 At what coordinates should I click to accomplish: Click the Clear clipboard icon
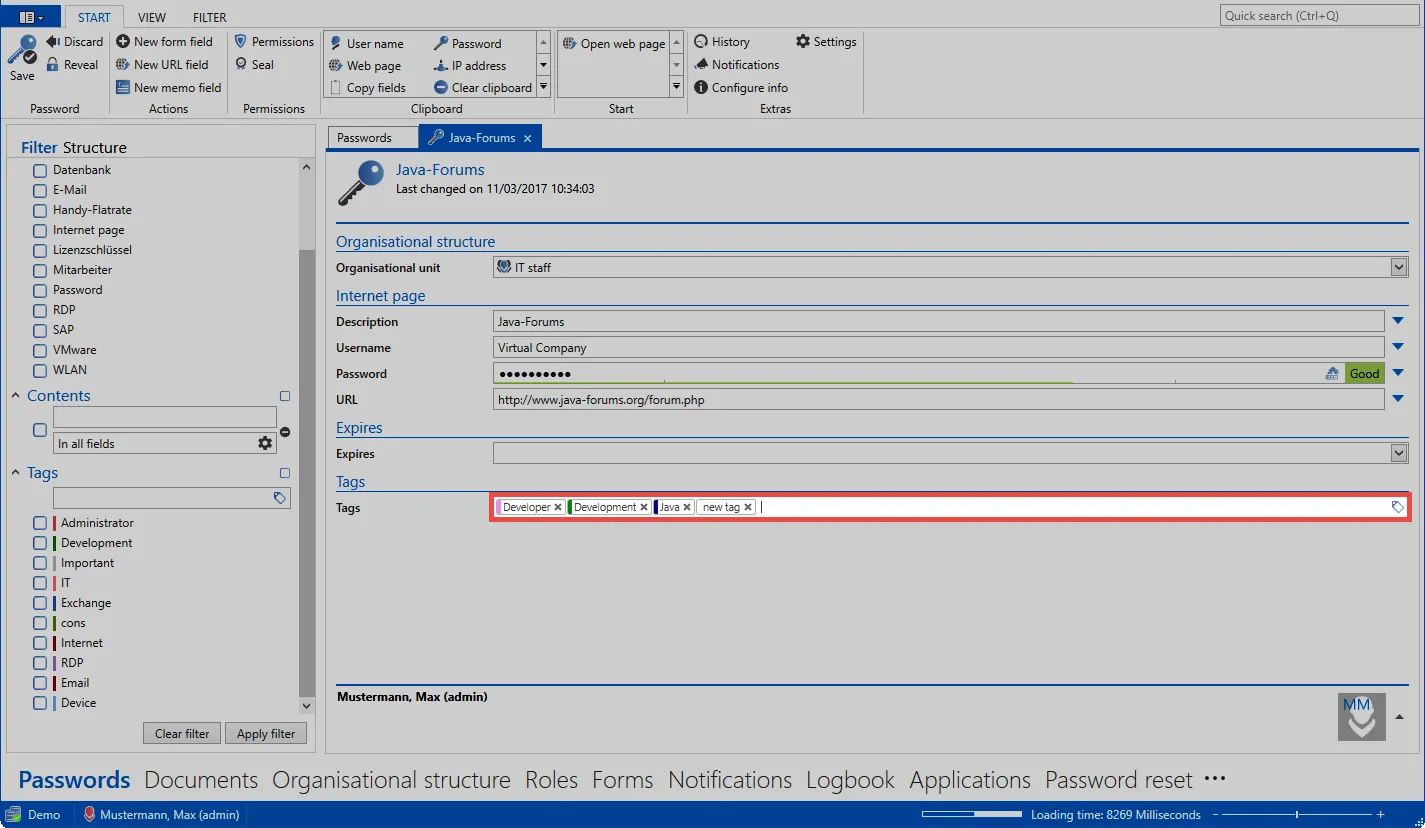tap(441, 88)
